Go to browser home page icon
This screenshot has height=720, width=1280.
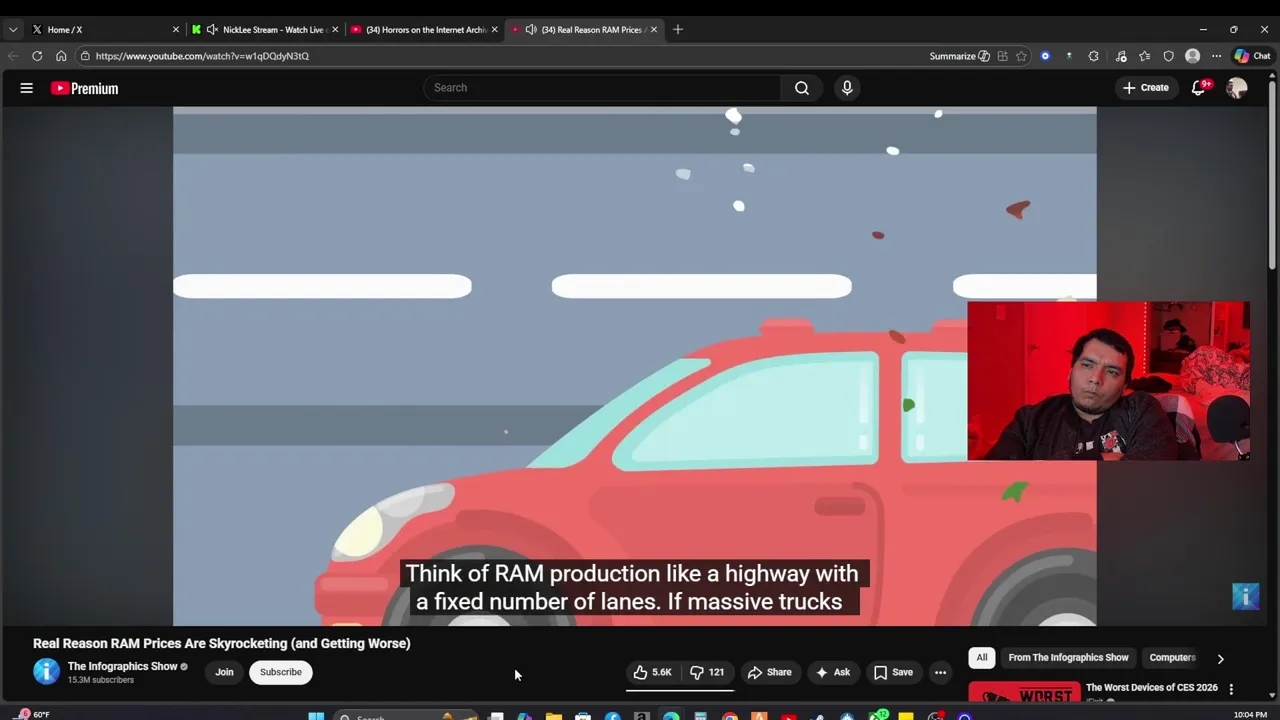coord(61,56)
